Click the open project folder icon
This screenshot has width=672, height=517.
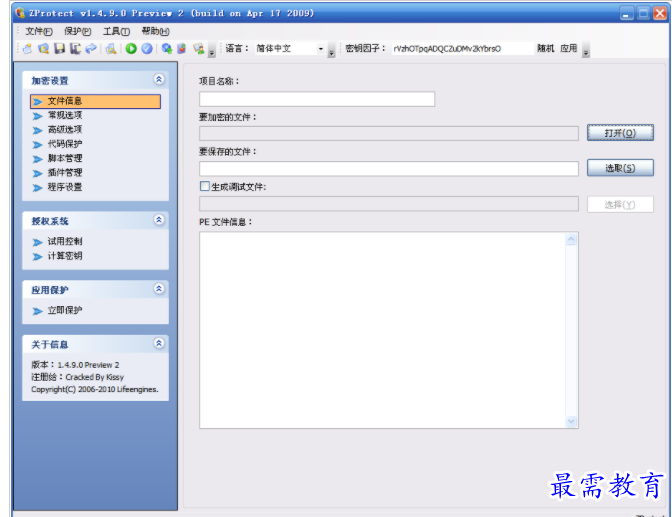coord(43,48)
